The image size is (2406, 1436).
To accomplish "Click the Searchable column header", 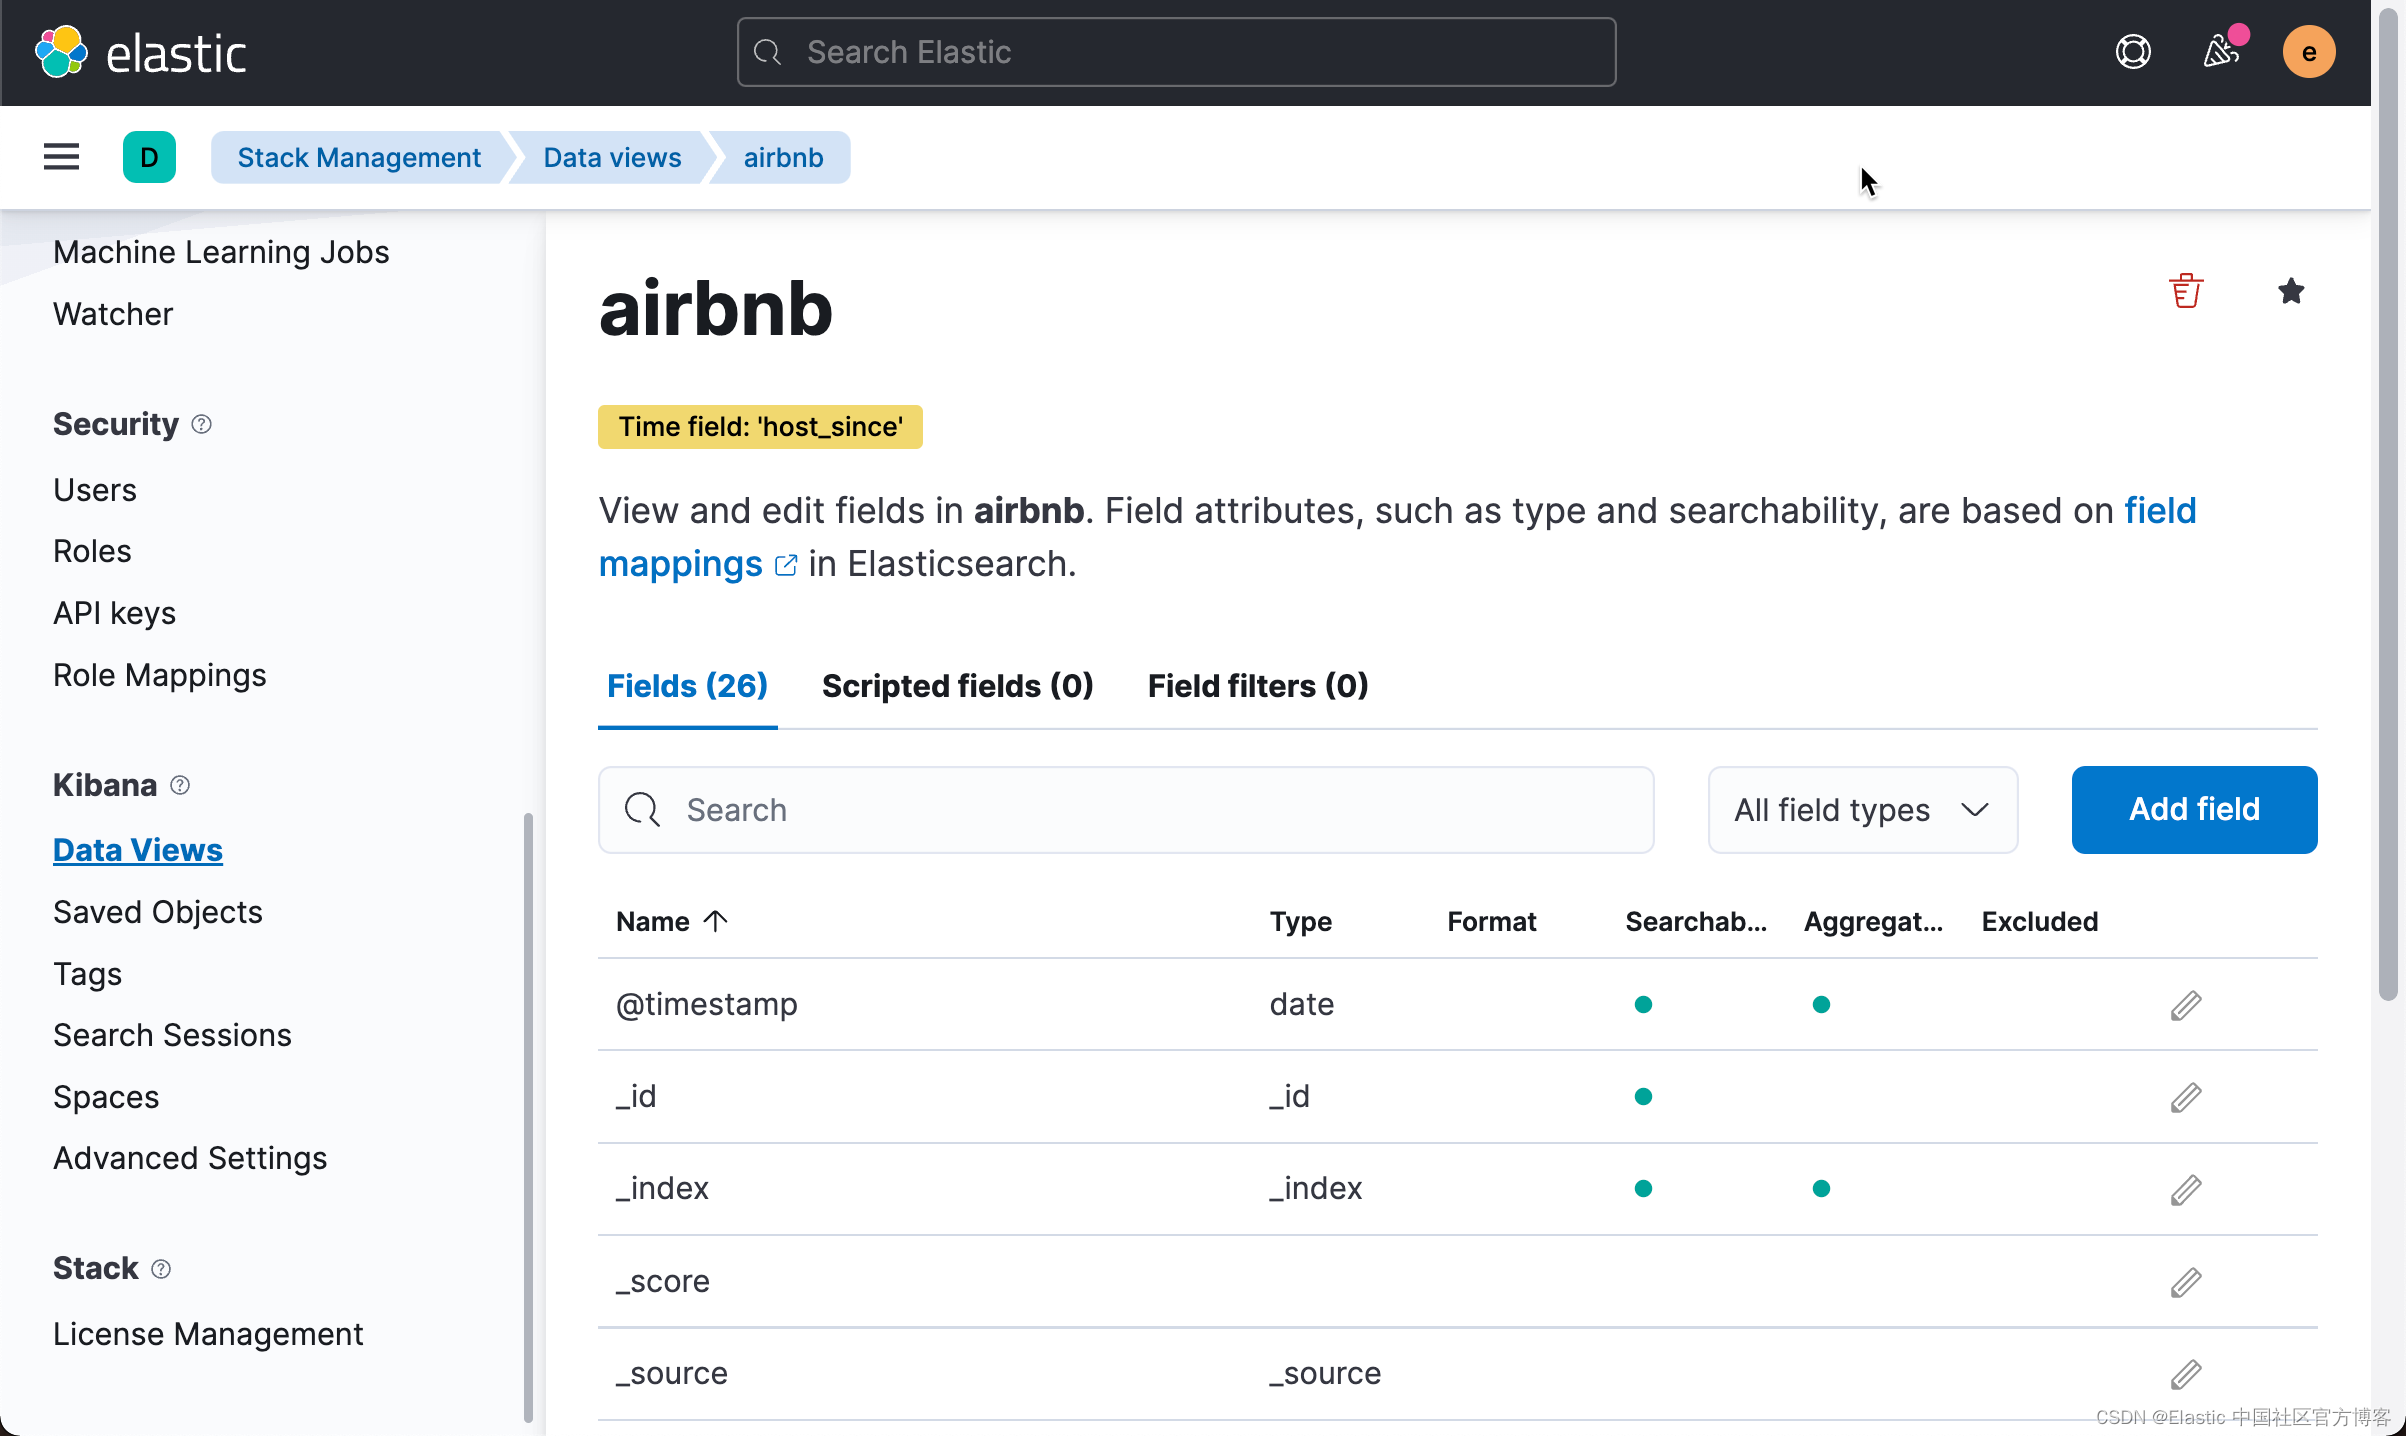I will (1695, 921).
